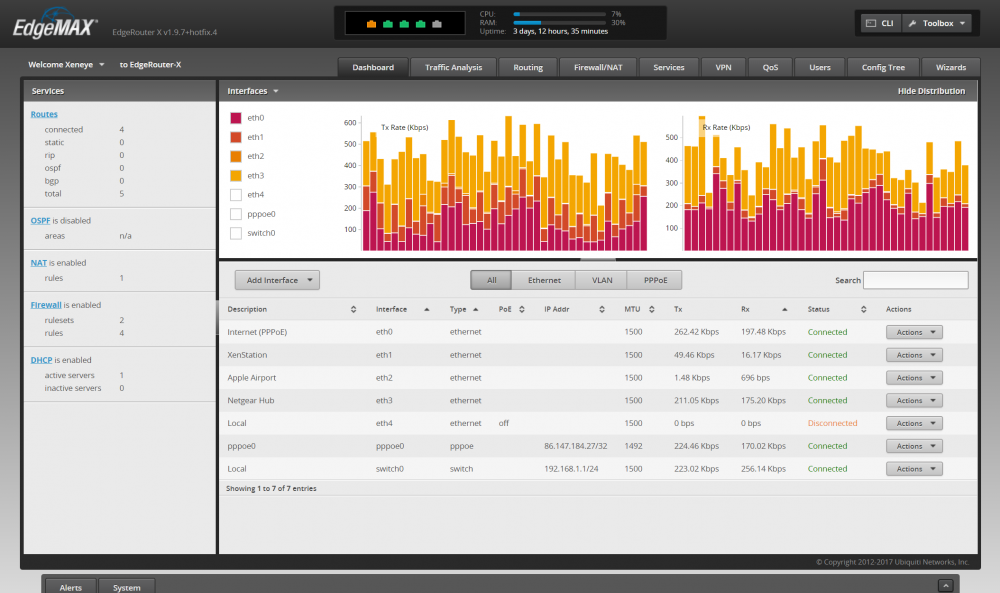Screen dimensions: 1000x593
Task: Switch to the Firewall/NAT tab
Action: click(598, 67)
